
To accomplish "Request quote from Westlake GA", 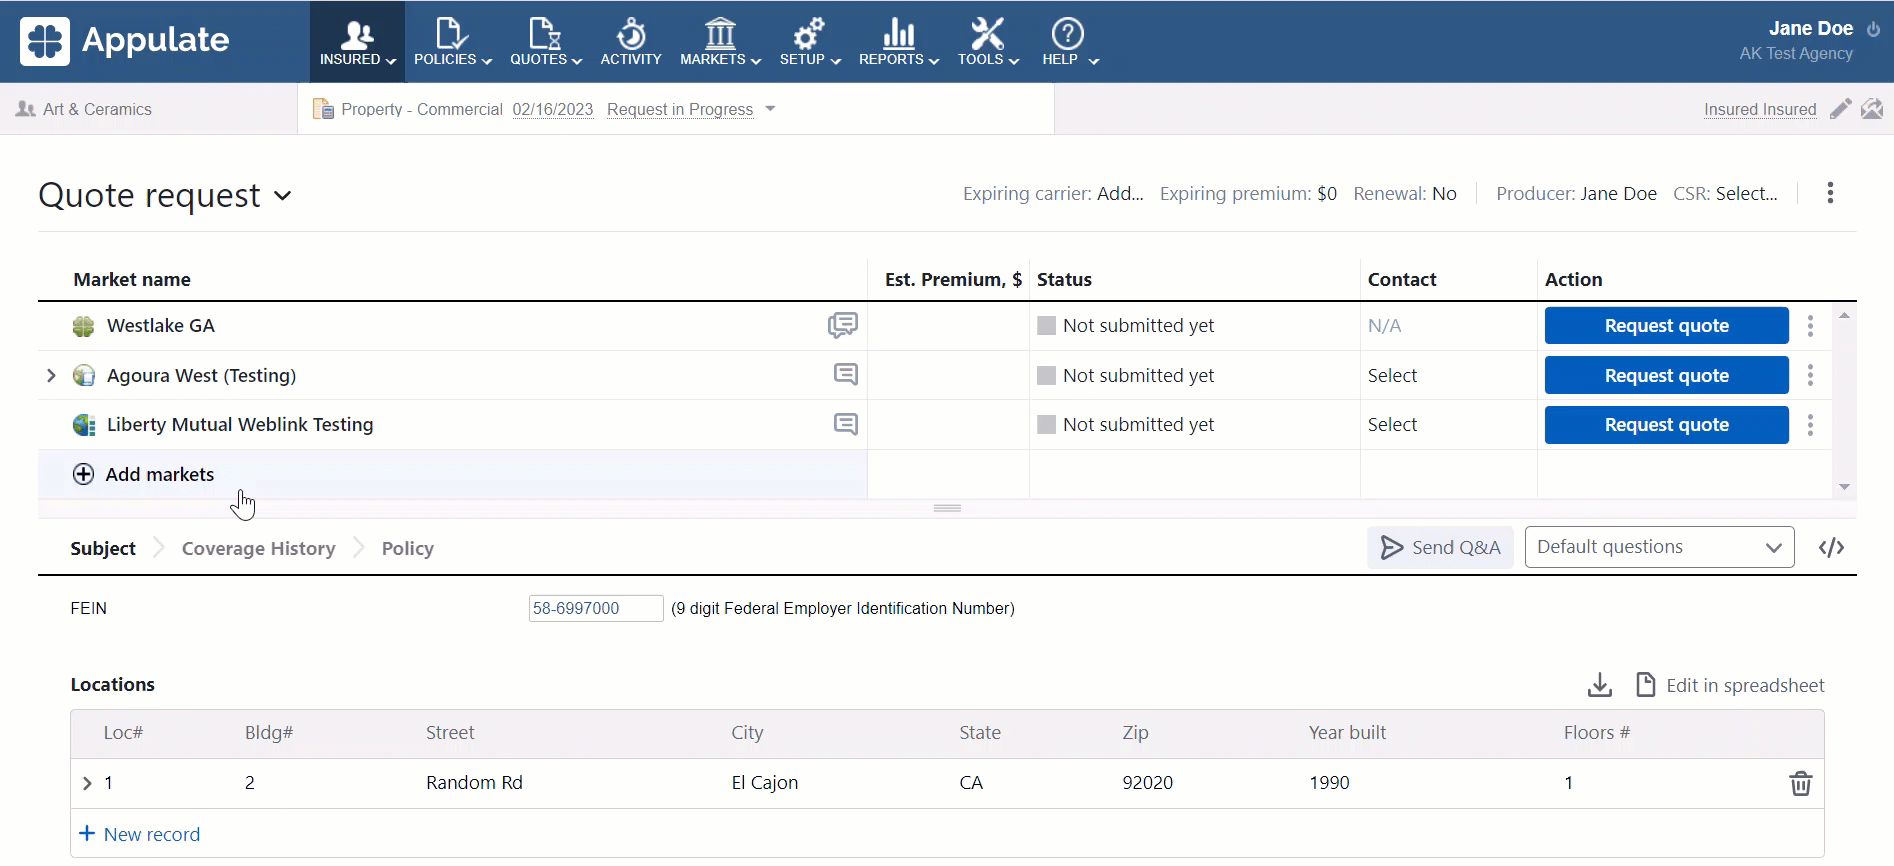I will coord(1666,325).
